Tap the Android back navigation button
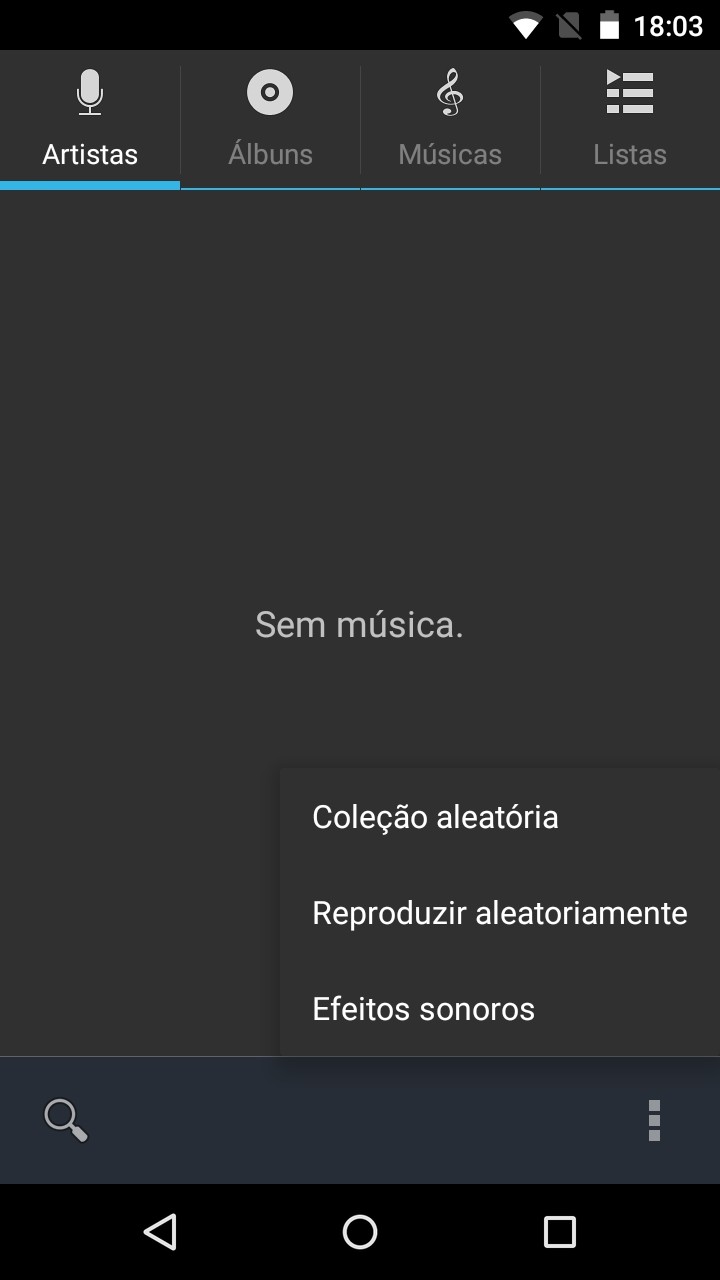The height and width of the screenshot is (1280, 720). pyautogui.click(x=160, y=1232)
